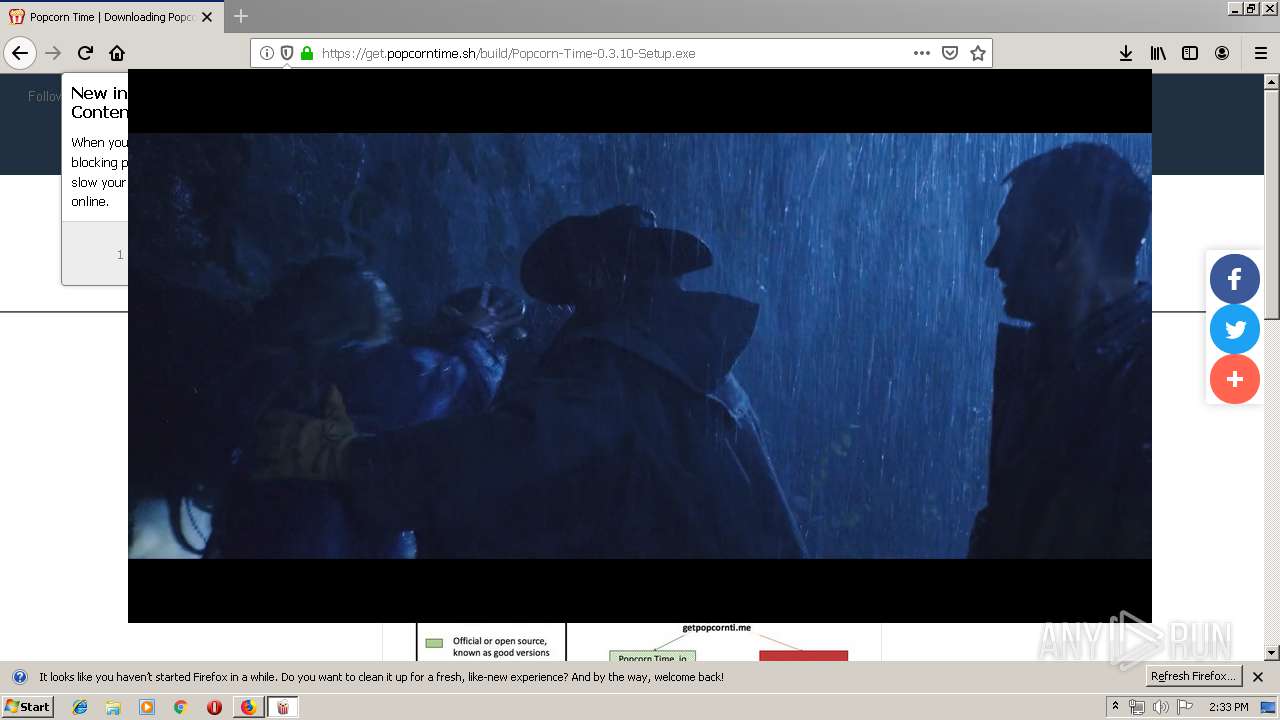
Task: Share page on Facebook
Action: 1235,279
